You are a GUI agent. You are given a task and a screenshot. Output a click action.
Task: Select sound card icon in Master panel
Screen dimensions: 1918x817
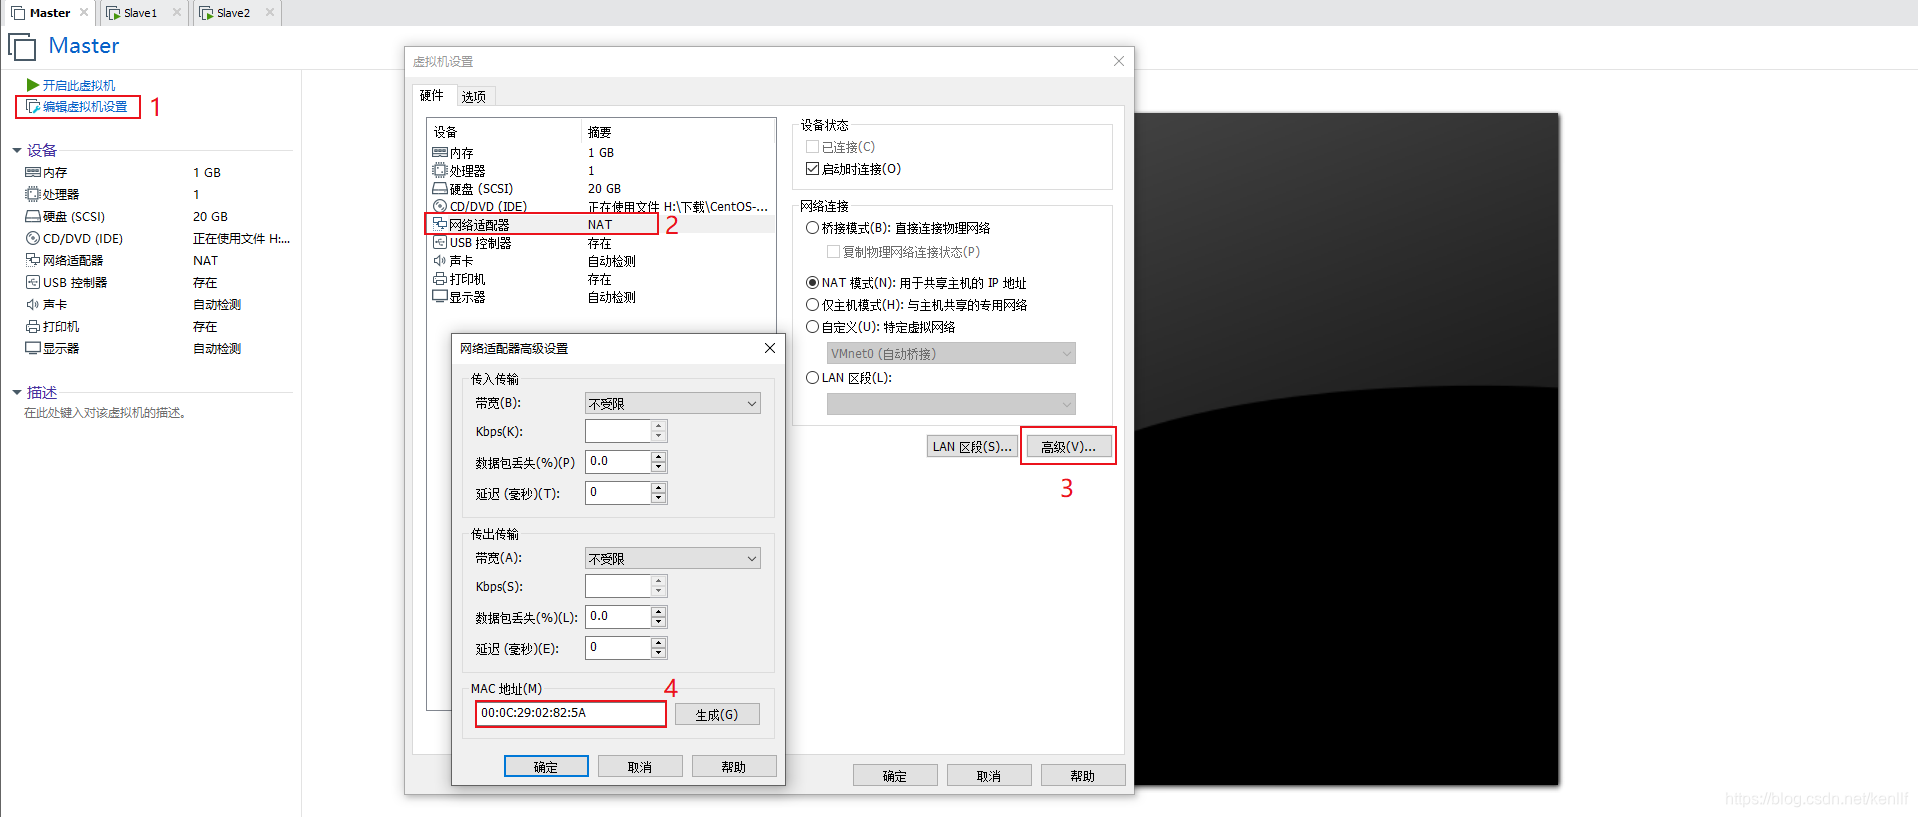33,304
